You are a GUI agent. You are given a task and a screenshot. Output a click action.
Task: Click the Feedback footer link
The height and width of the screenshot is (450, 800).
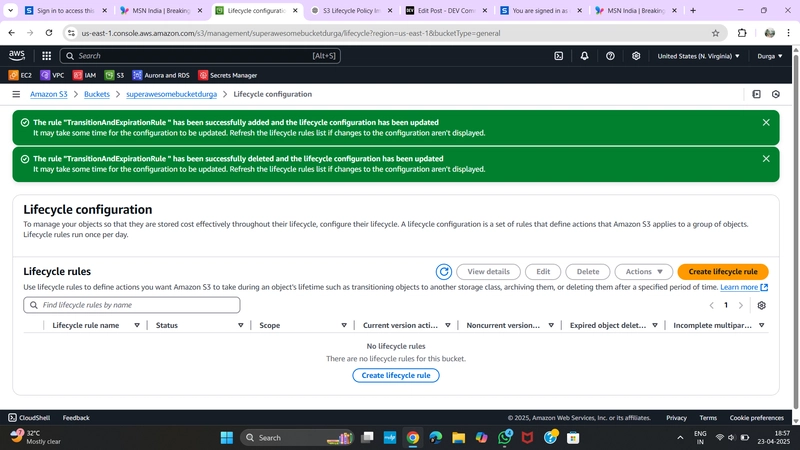(x=76, y=418)
